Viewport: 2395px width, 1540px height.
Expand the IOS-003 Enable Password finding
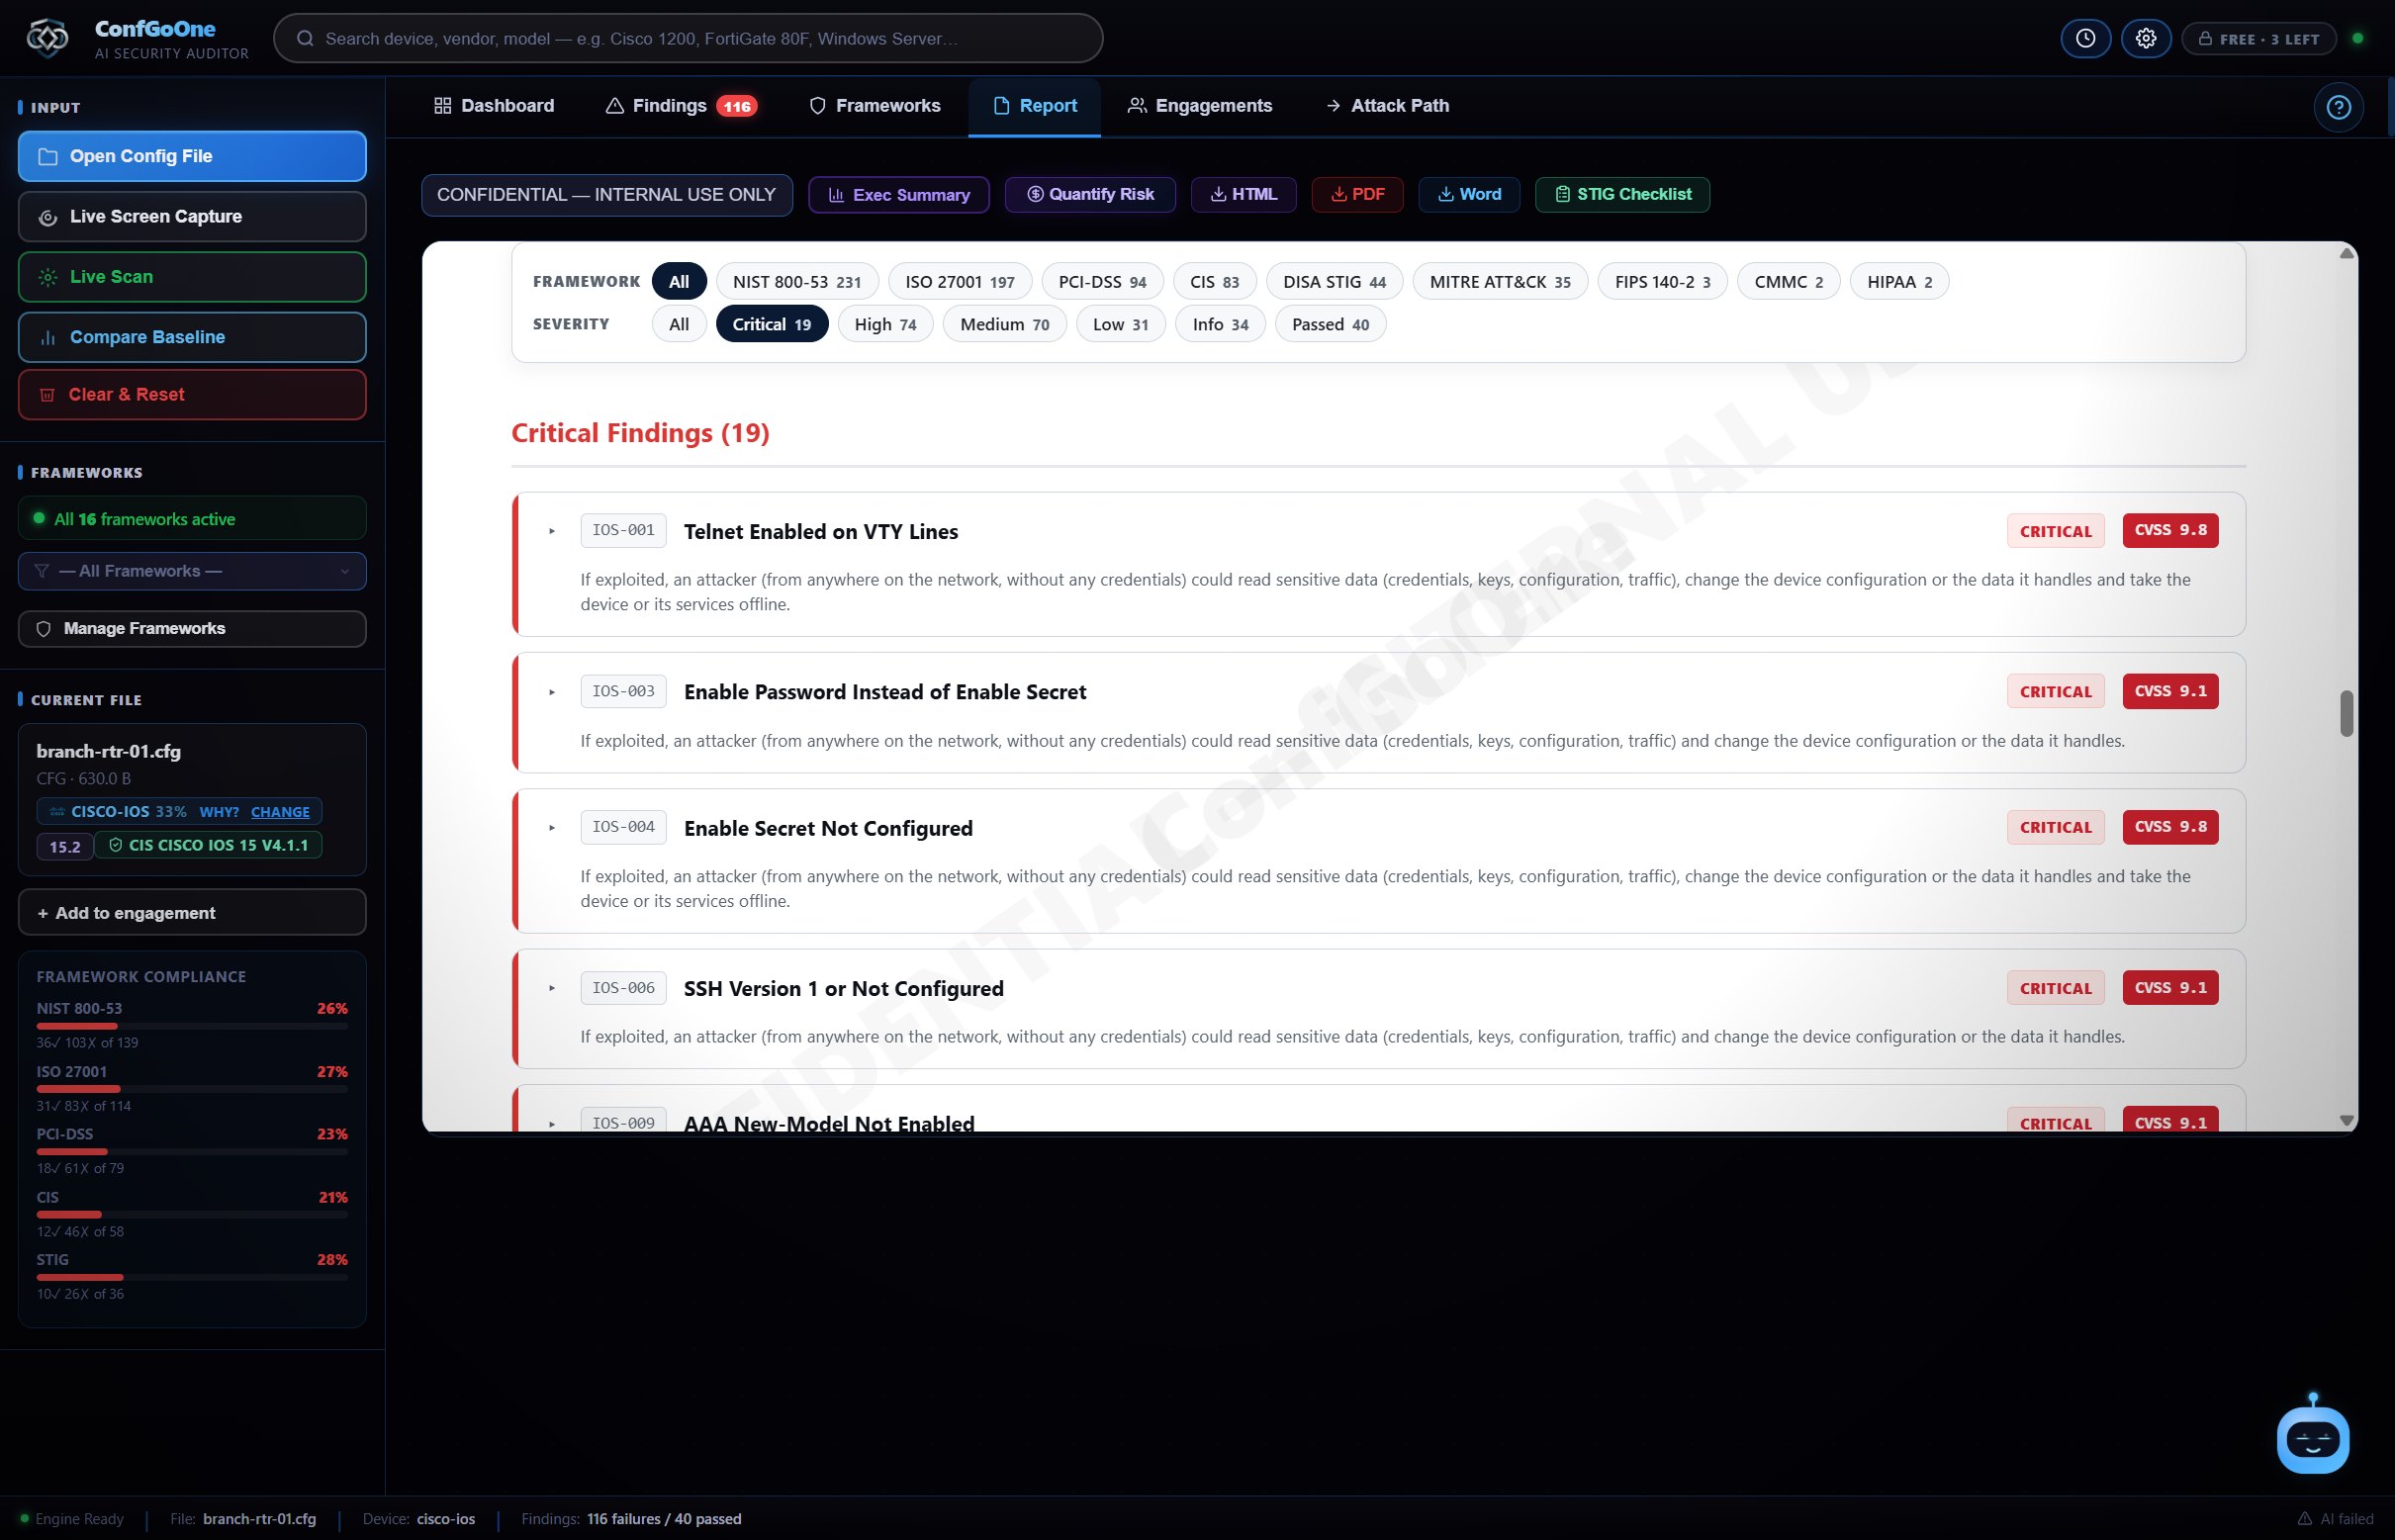[x=552, y=692]
